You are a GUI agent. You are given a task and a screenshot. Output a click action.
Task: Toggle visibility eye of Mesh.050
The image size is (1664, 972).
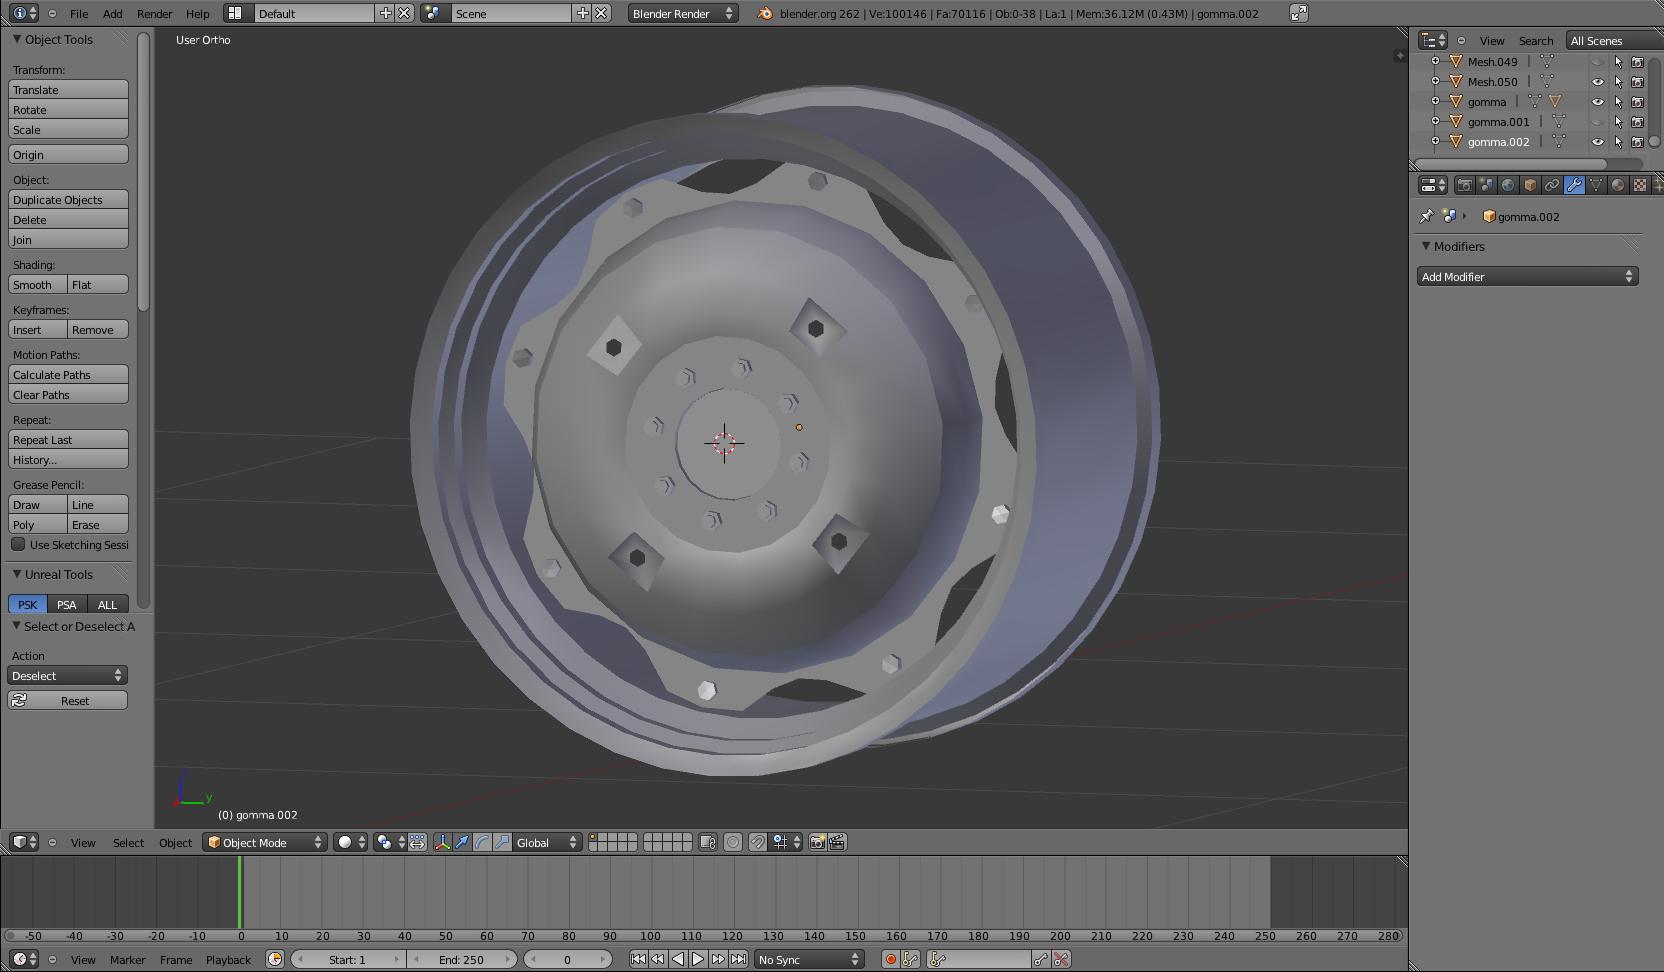[1597, 82]
